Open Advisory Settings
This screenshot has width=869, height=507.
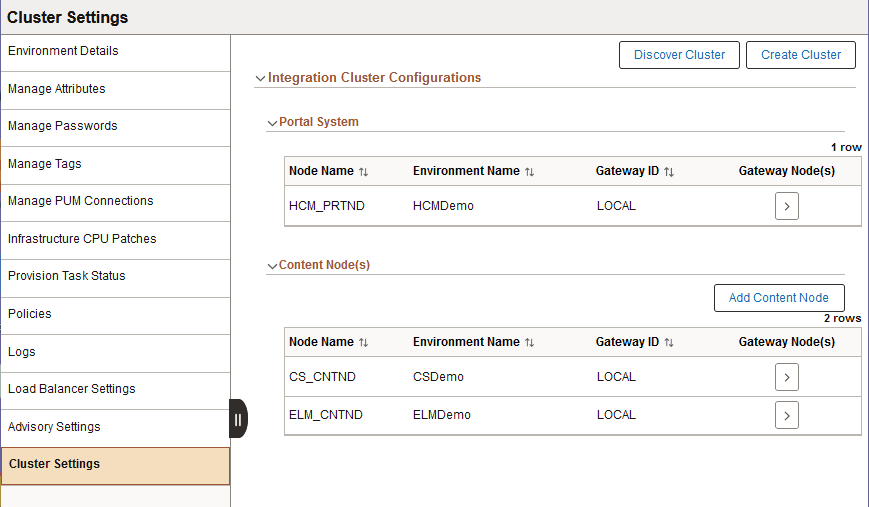coord(115,427)
